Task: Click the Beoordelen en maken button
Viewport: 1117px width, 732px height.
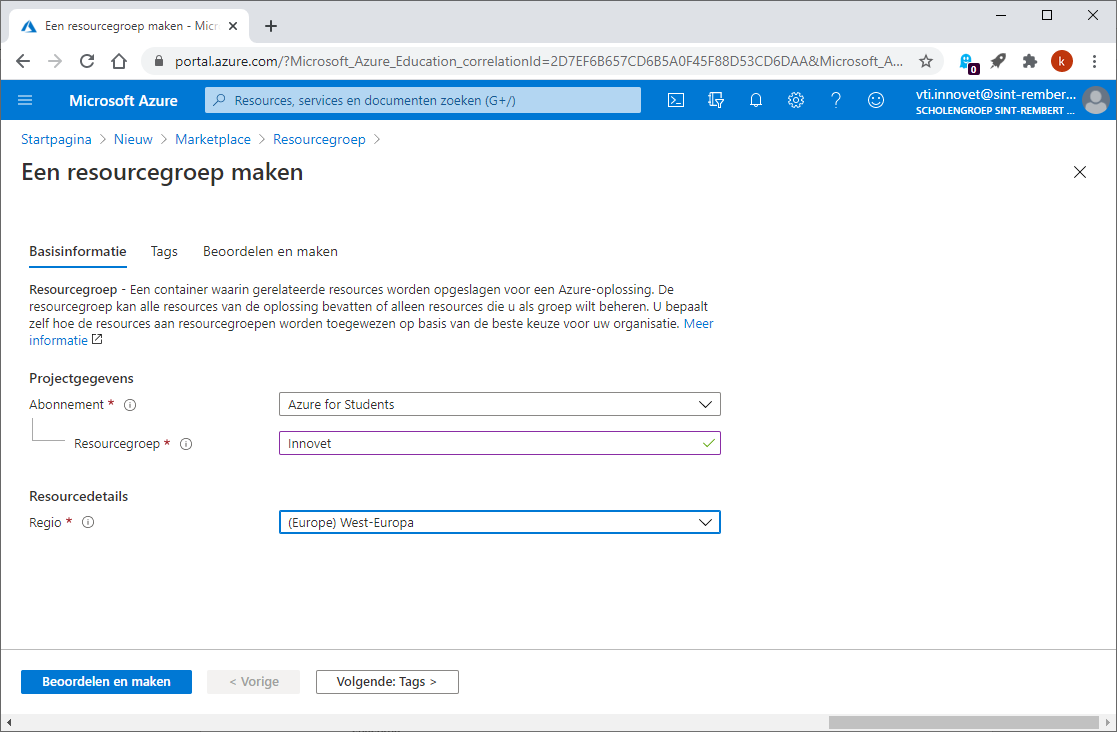Action: click(x=106, y=681)
